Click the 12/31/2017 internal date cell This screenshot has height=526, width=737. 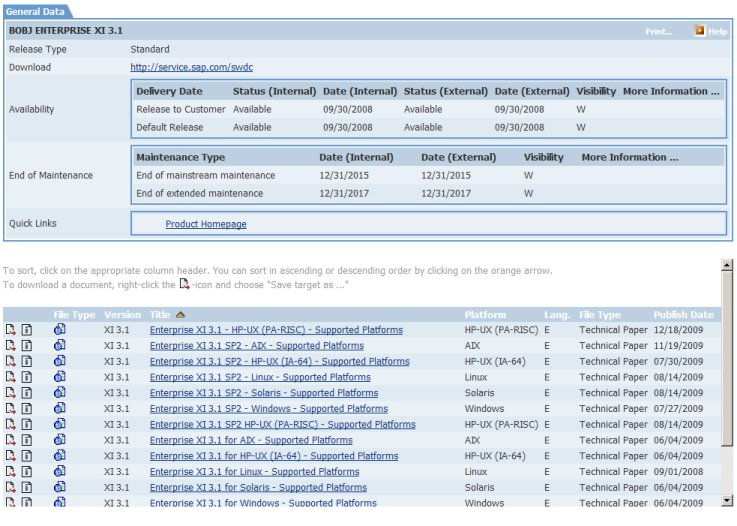pyautogui.click(x=344, y=193)
